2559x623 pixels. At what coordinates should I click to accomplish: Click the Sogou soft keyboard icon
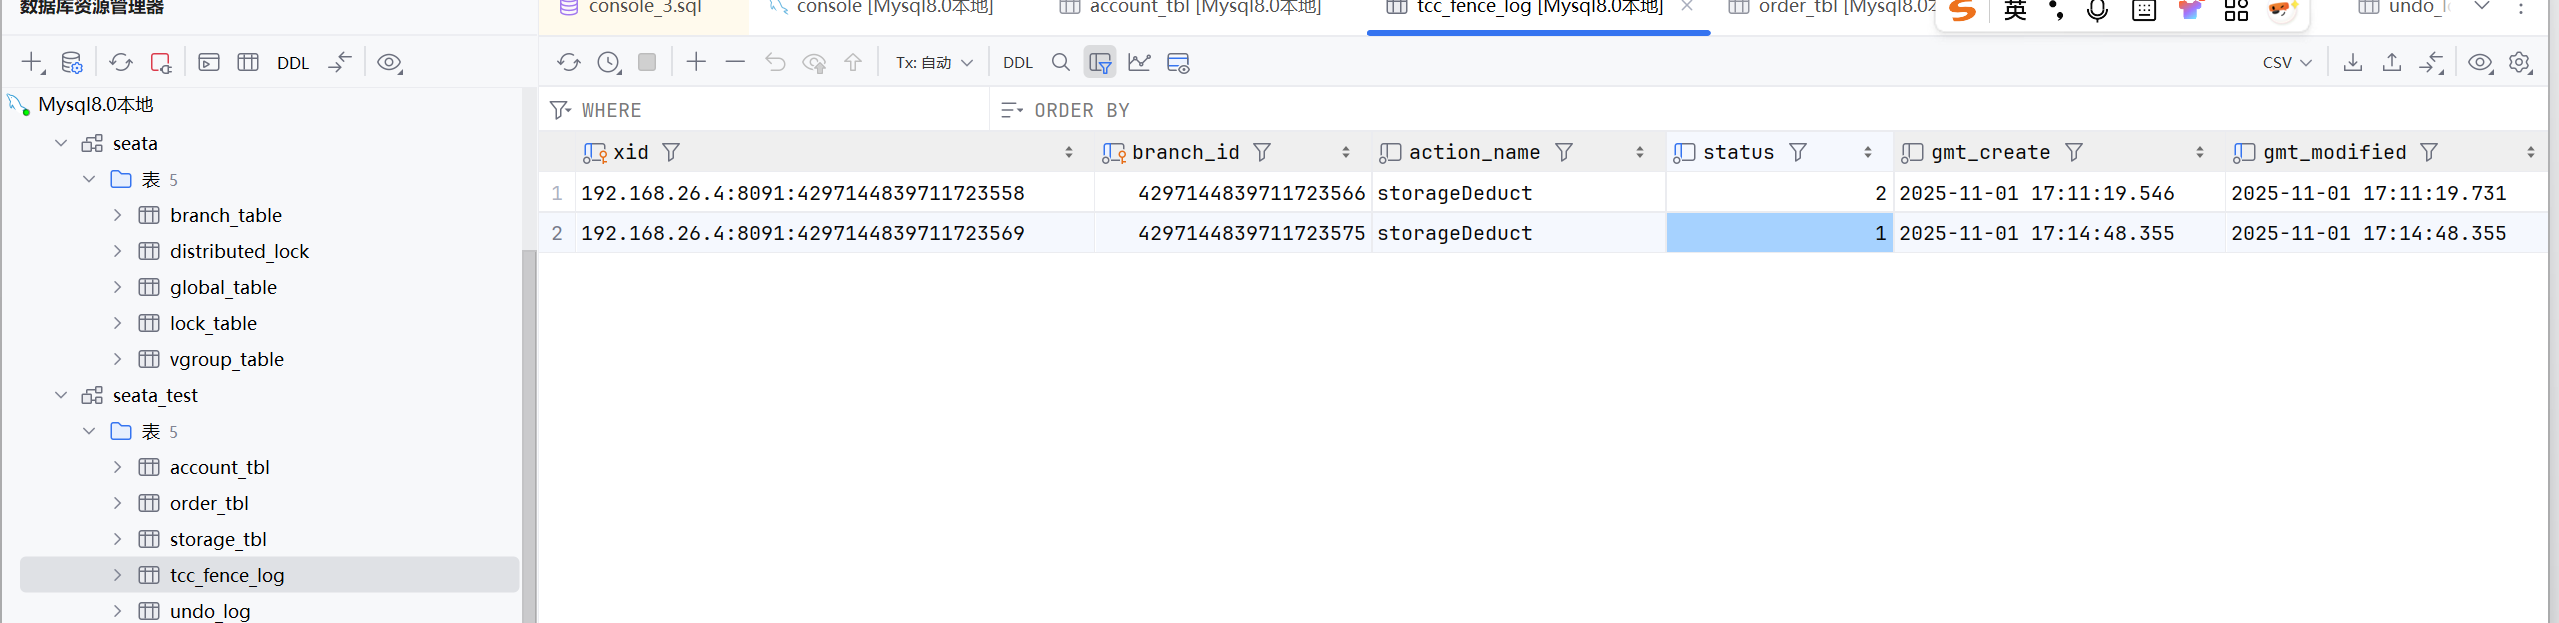(x=2144, y=10)
